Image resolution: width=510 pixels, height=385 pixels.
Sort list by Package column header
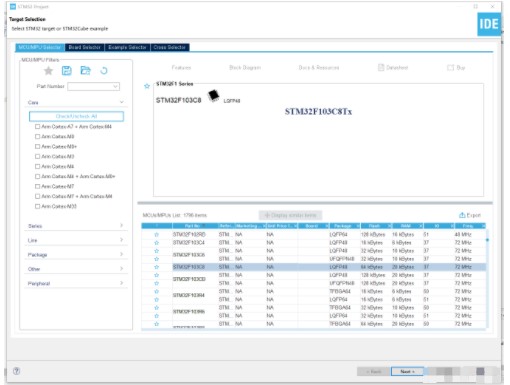click(x=344, y=226)
